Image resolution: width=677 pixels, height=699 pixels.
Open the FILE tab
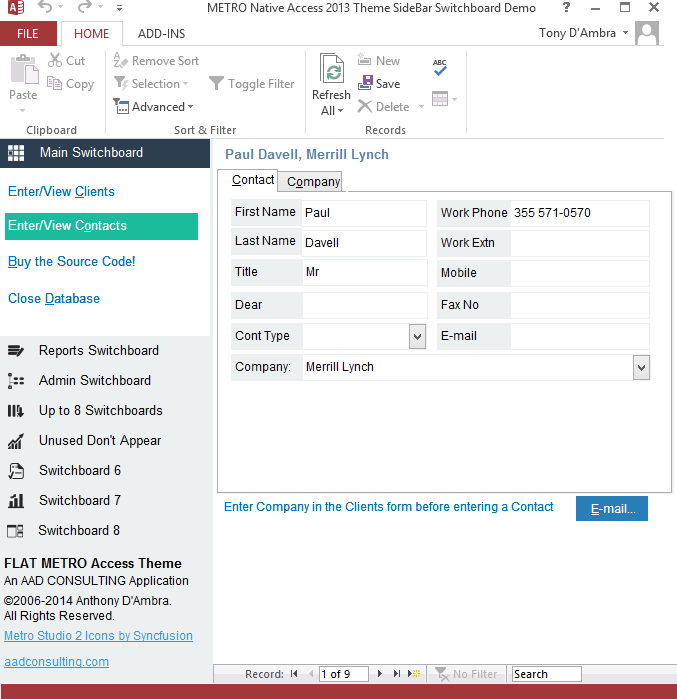(28, 33)
